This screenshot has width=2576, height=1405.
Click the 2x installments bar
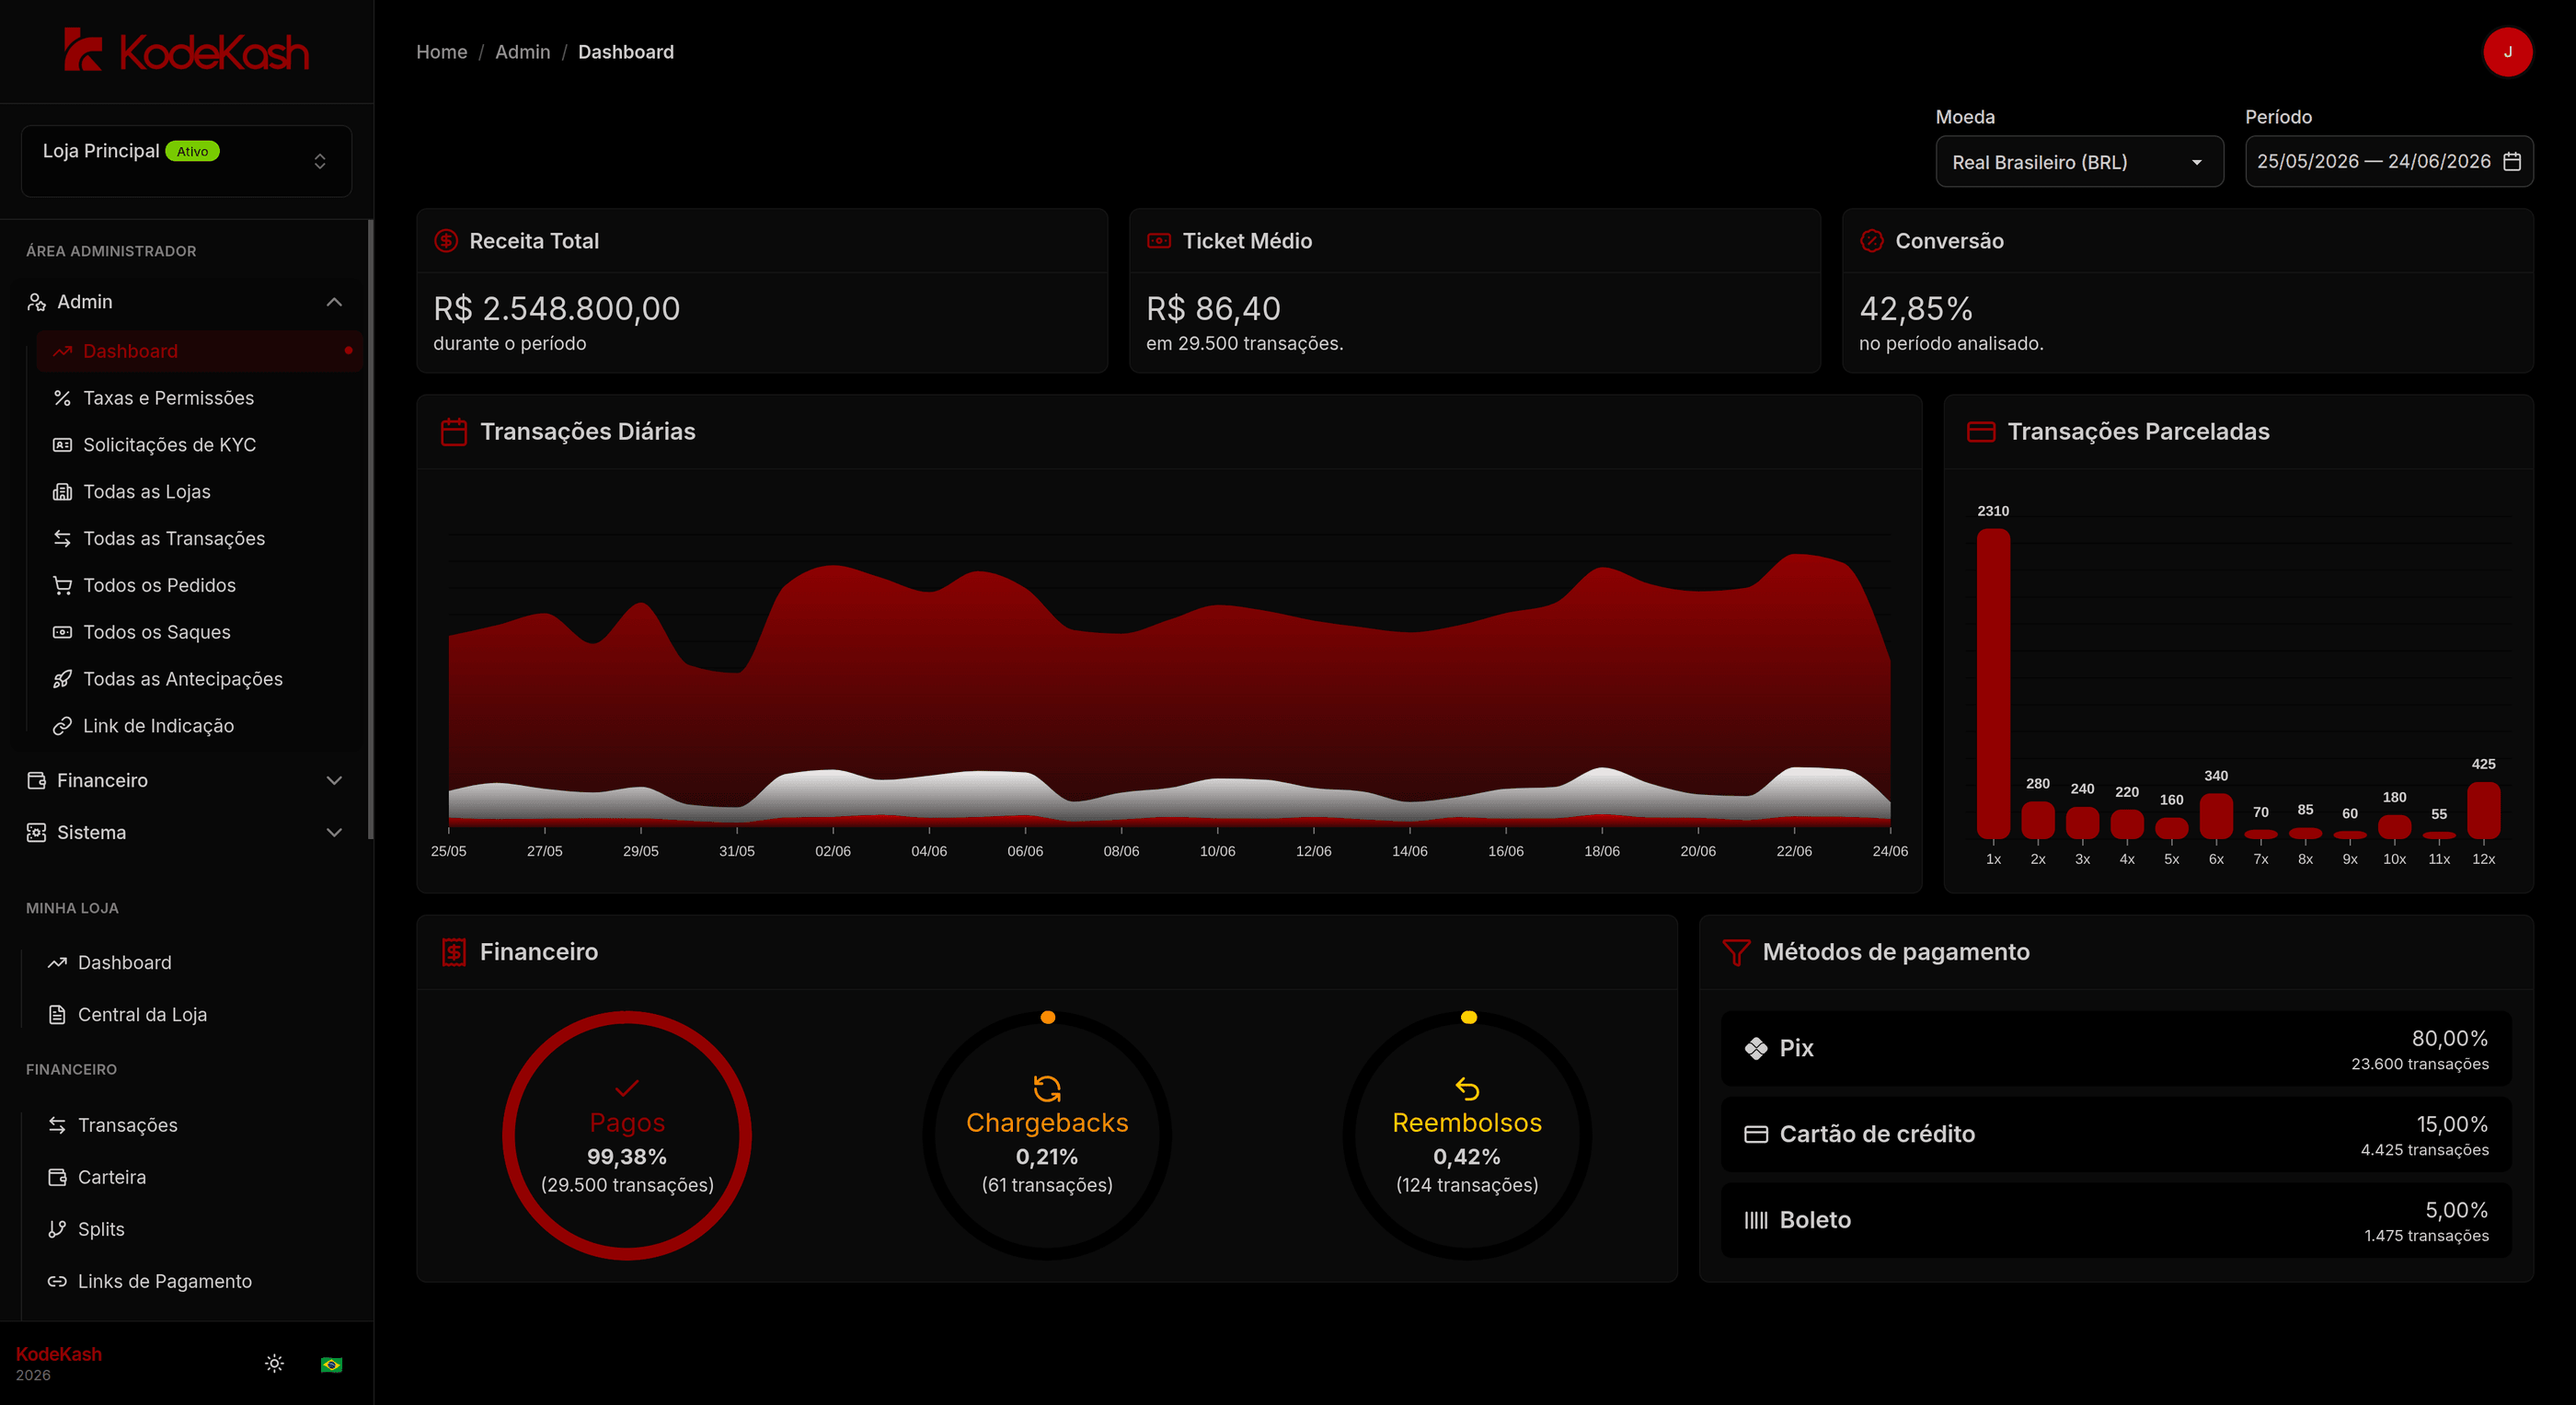pyautogui.click(x=2037, y=821)
